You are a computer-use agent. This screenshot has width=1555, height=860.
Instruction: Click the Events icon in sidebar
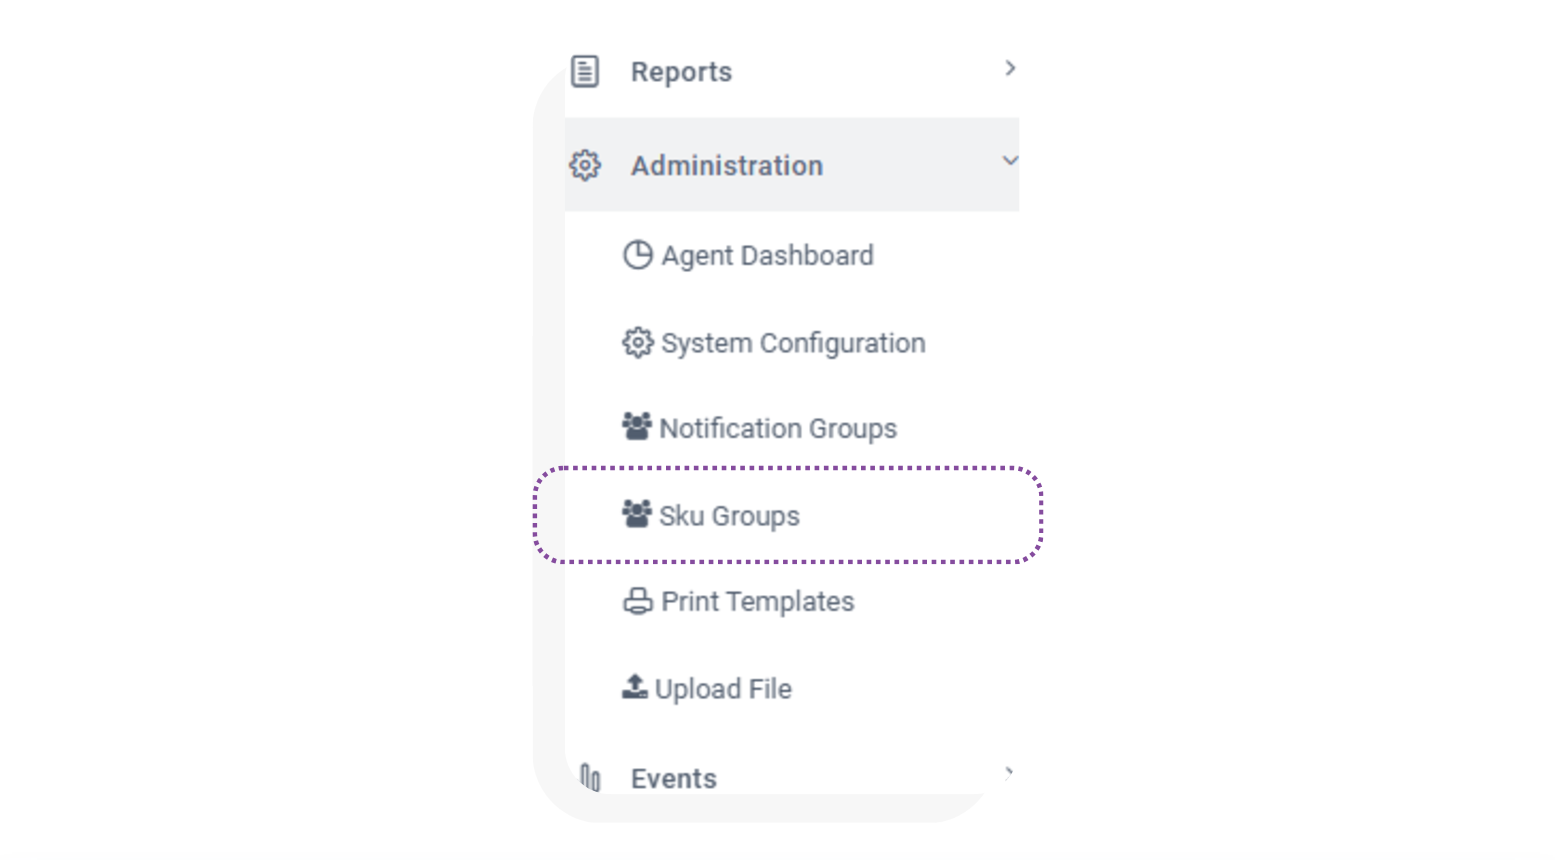[591, 777]
